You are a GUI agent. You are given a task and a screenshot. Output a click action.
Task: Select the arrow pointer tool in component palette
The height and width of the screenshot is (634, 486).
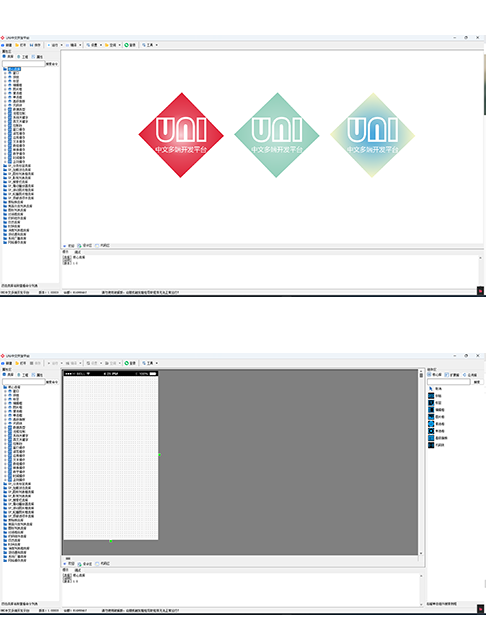(x=431, y=389)
